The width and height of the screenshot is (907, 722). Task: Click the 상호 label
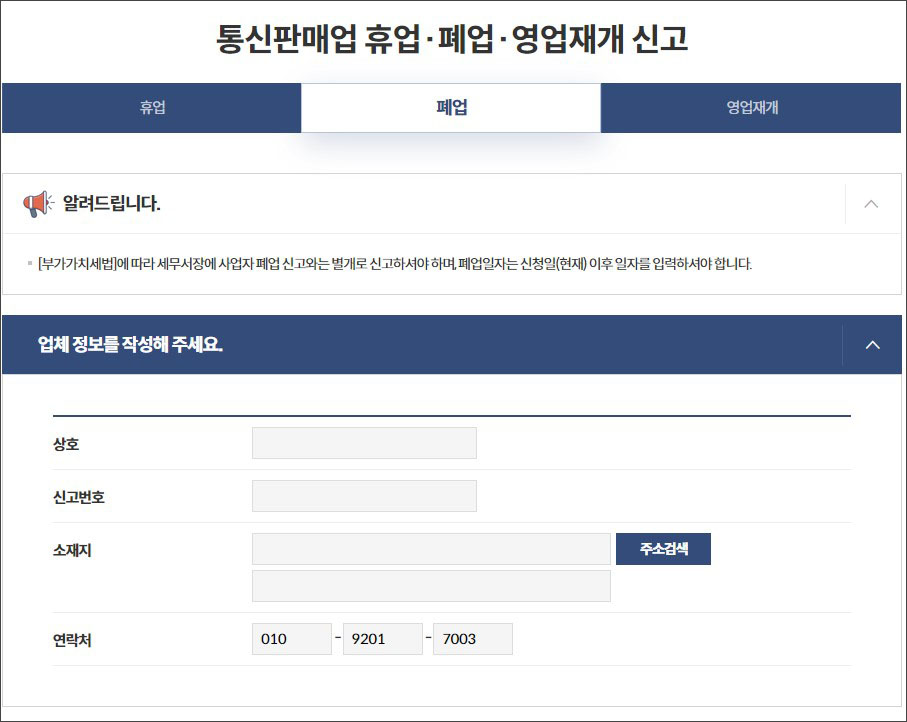pos(66,444)
